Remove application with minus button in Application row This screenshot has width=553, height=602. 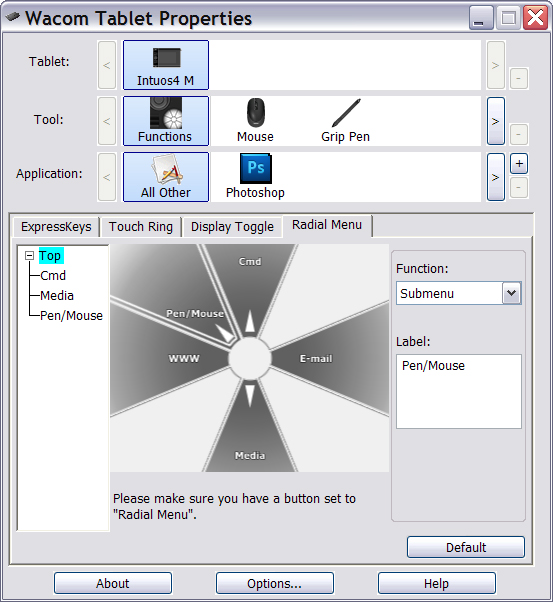(x=519, y=188)
